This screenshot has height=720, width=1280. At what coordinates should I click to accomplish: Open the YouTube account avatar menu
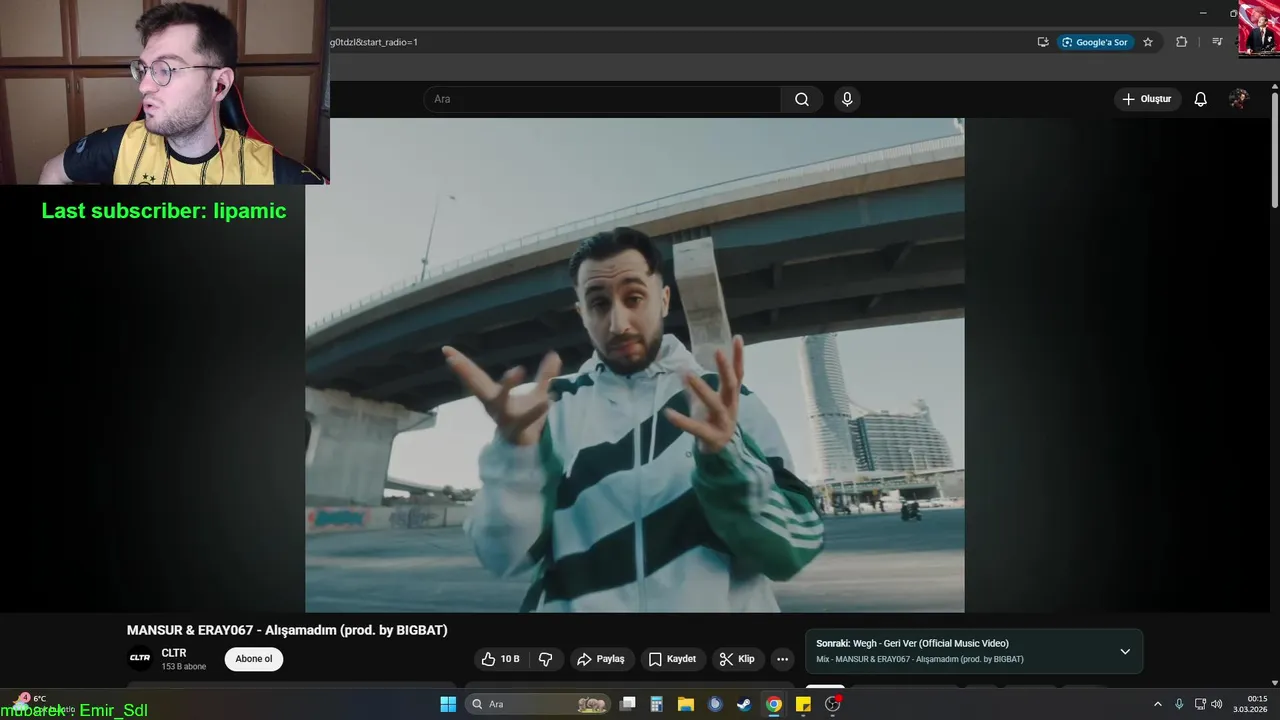pos(1239,99)
